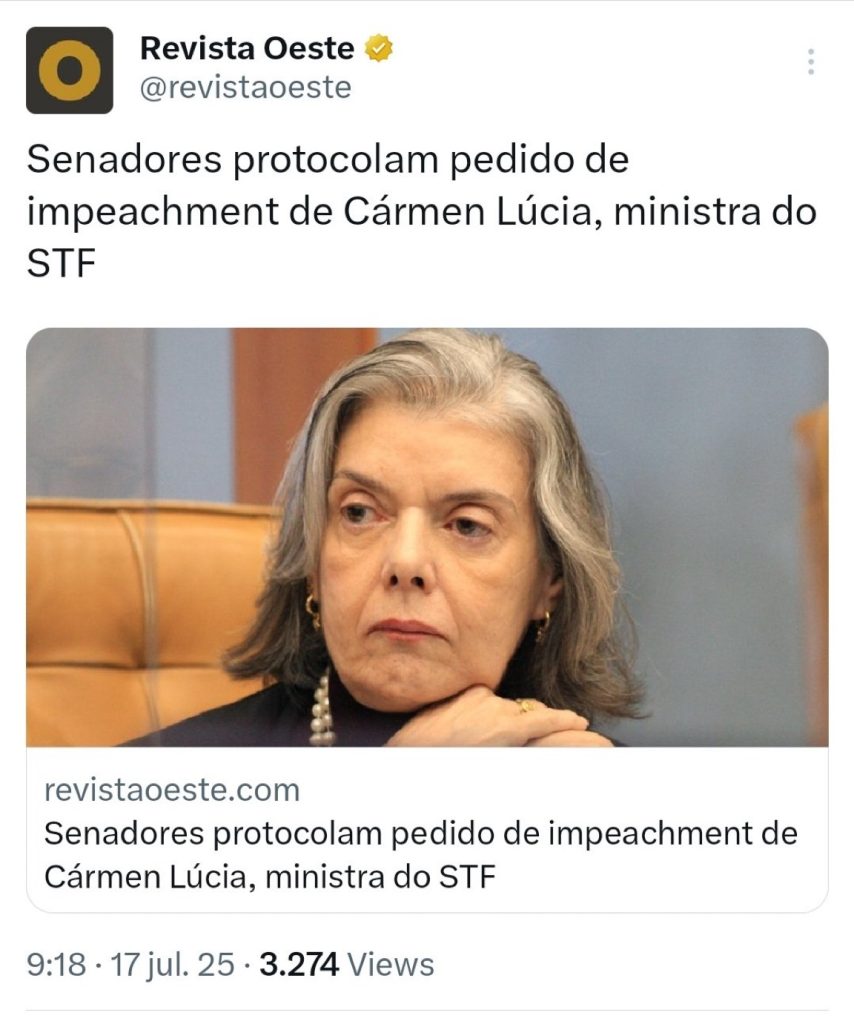Open the article preview photo
Image resolution: width=854 pixels, height=1024 pixels.
(427, 537)
